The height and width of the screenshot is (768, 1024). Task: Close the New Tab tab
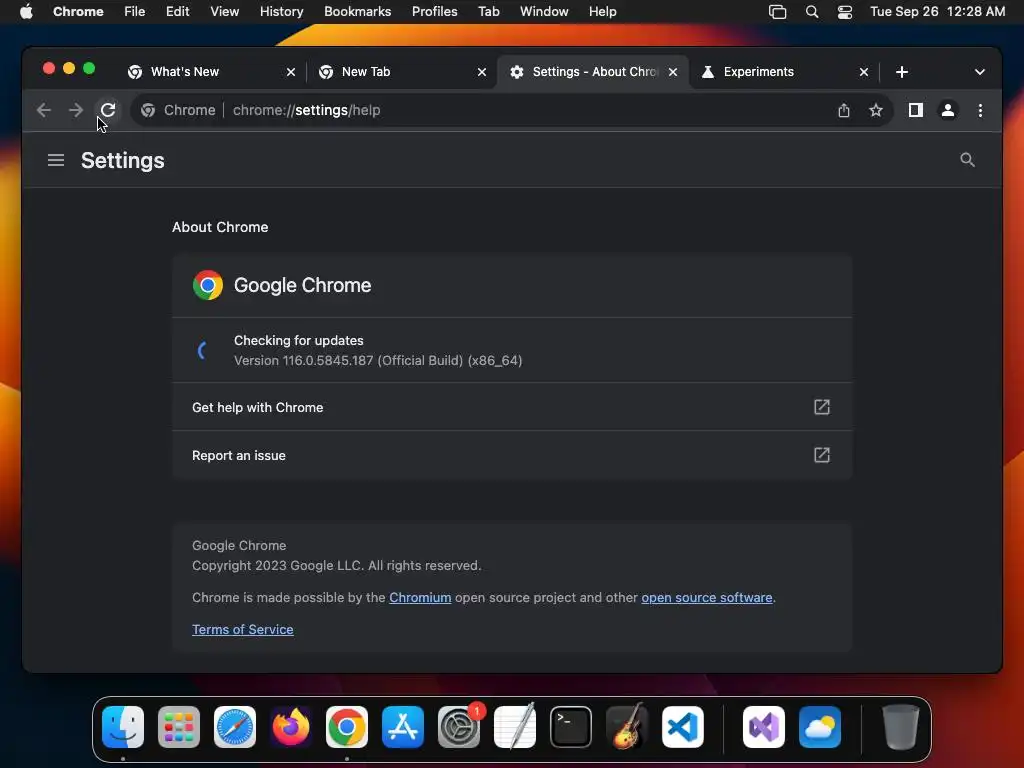point(482,72)
